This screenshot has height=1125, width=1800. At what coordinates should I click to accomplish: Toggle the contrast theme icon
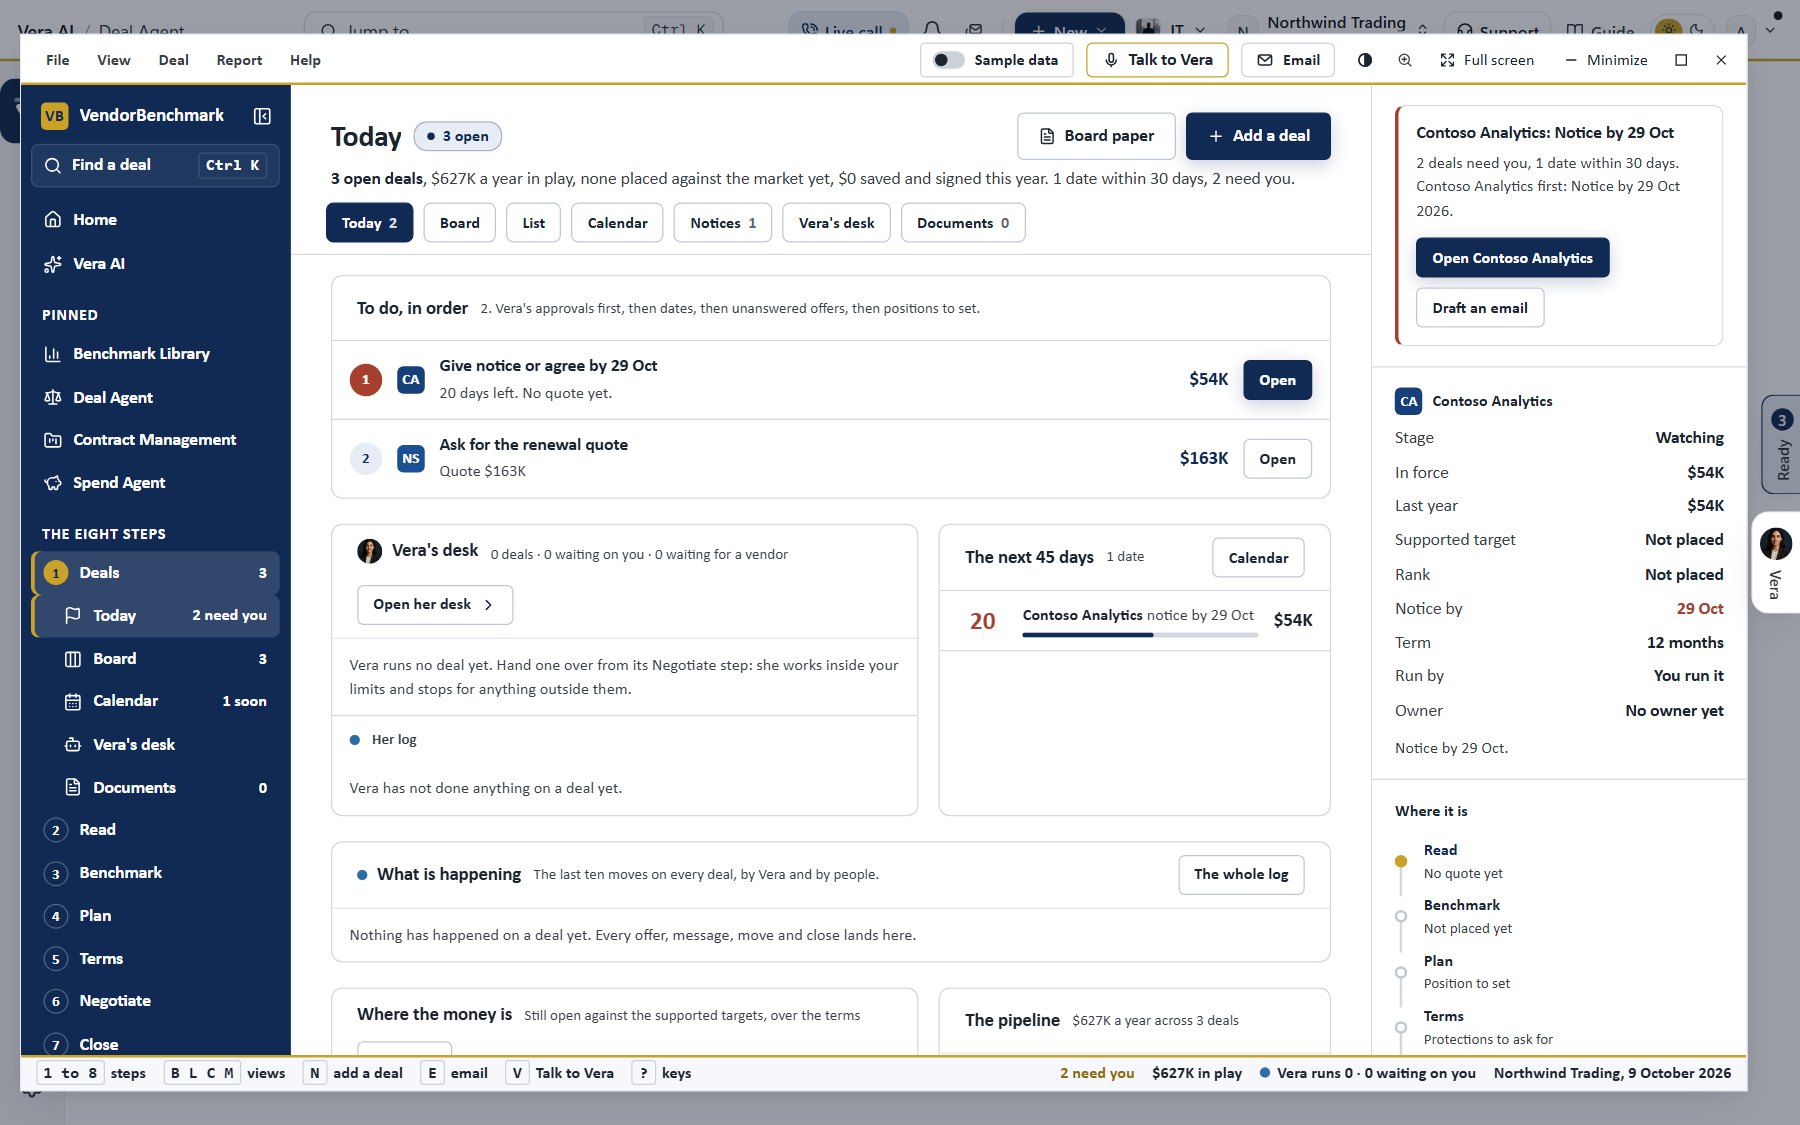tap(1365, 60)
